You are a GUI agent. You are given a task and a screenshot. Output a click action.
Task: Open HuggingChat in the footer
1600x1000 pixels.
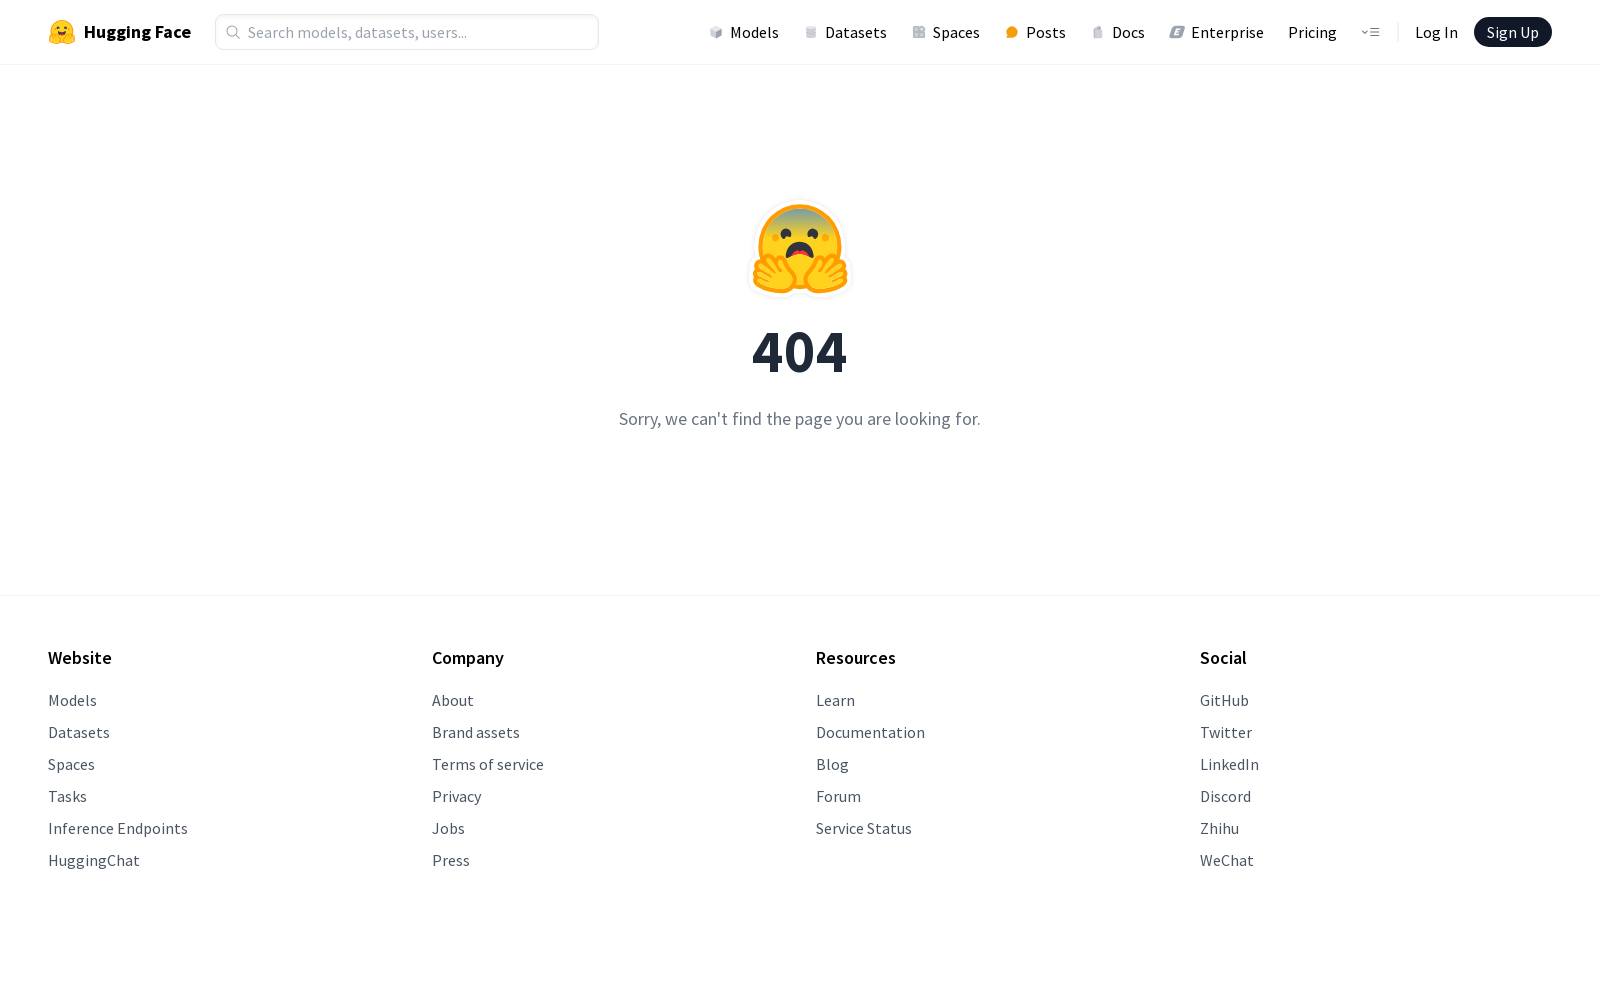click(x=94, y=860)
